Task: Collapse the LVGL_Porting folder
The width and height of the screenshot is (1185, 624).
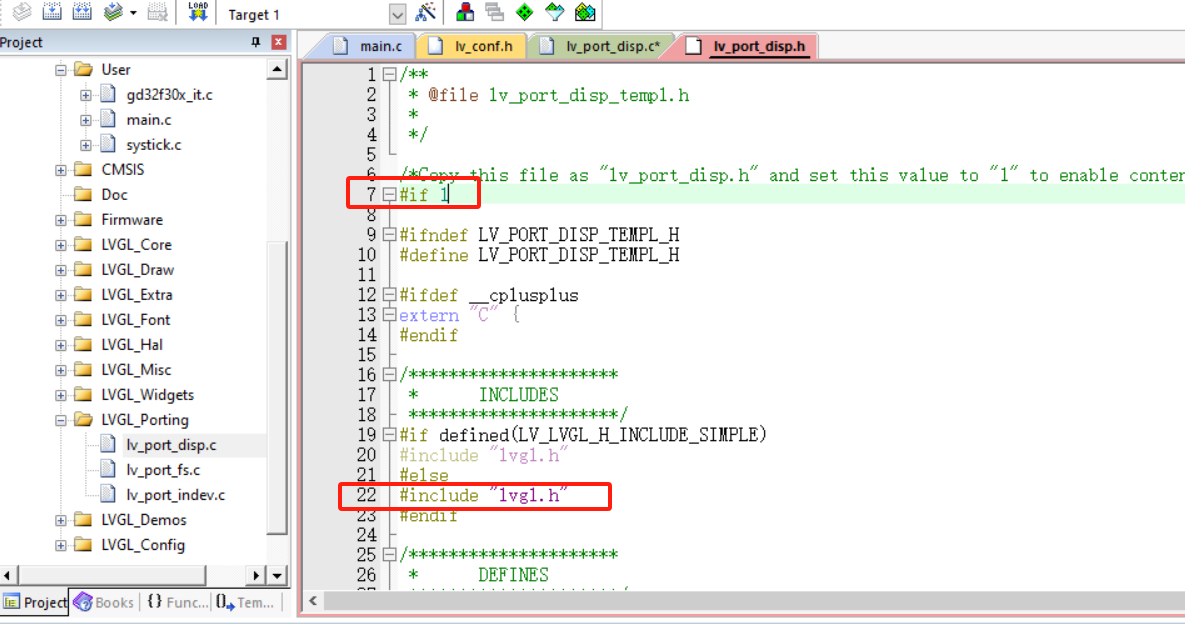Action: click(x=61, y=420)
